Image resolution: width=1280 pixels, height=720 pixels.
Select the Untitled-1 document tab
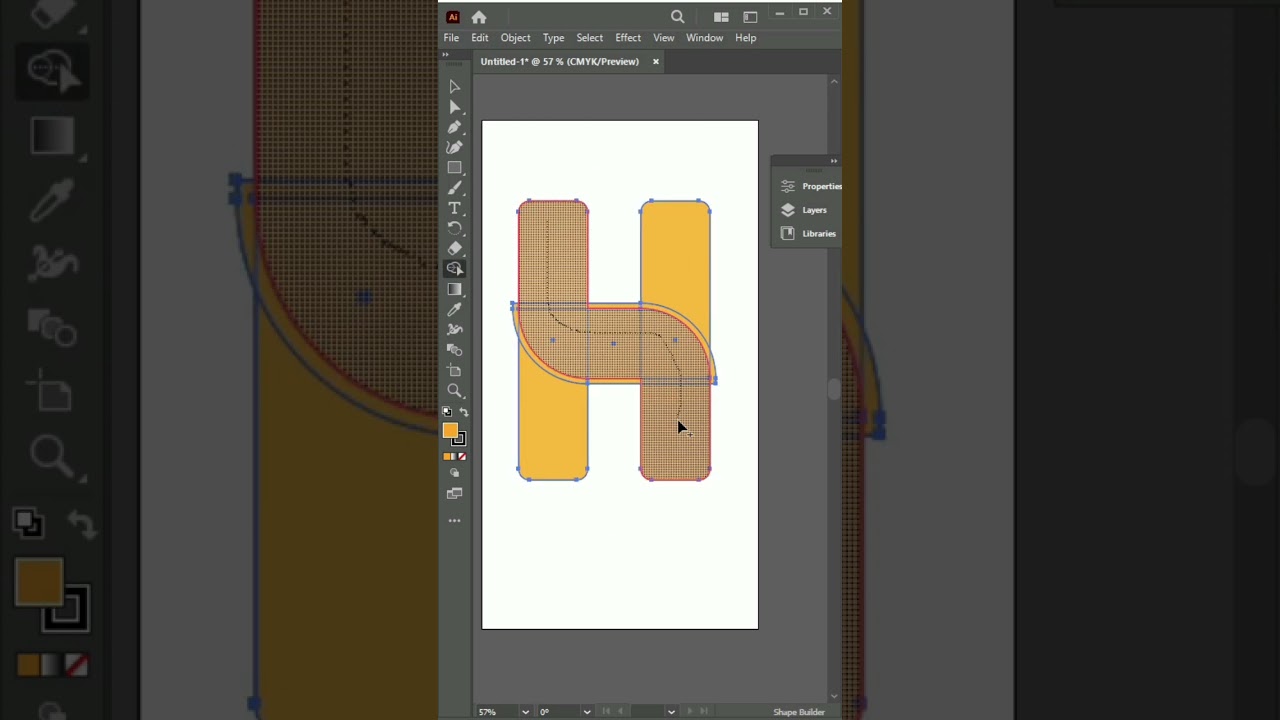point(559,62)
